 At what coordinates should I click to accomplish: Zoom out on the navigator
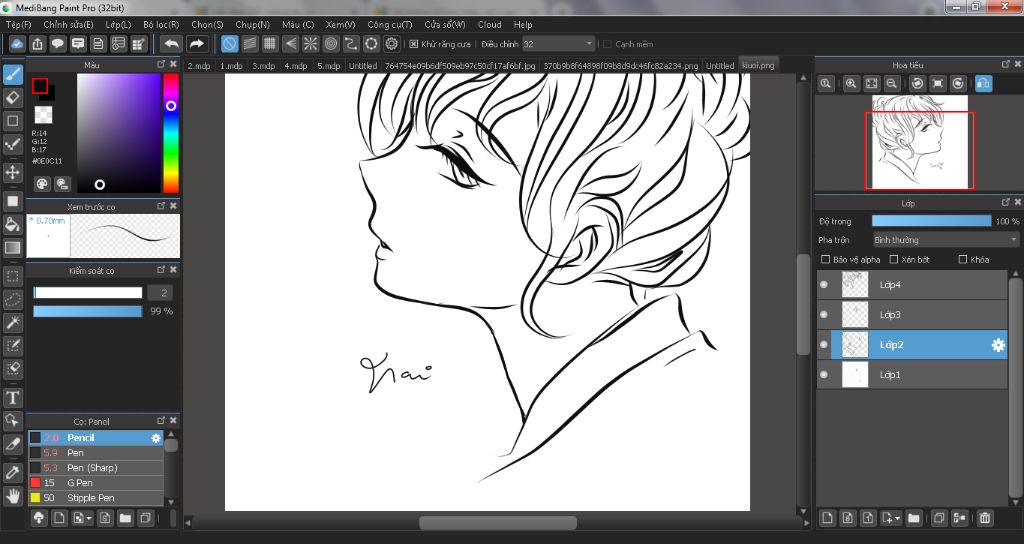tap(891, 84)
